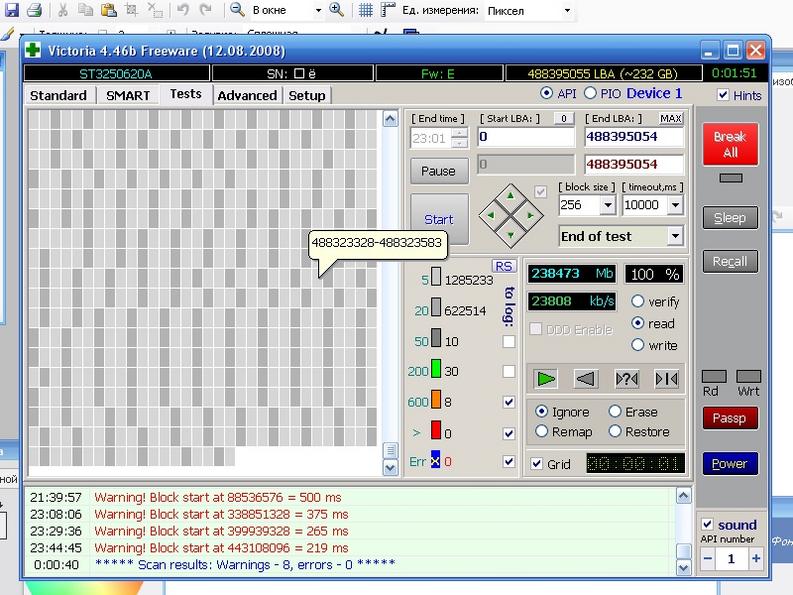
Task: Open the block size dropdown
Action: pyautogui.click(x=607, y=205)
